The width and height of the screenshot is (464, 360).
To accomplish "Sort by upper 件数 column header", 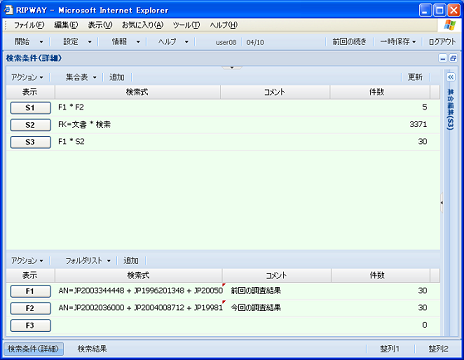I will (380, 92).
